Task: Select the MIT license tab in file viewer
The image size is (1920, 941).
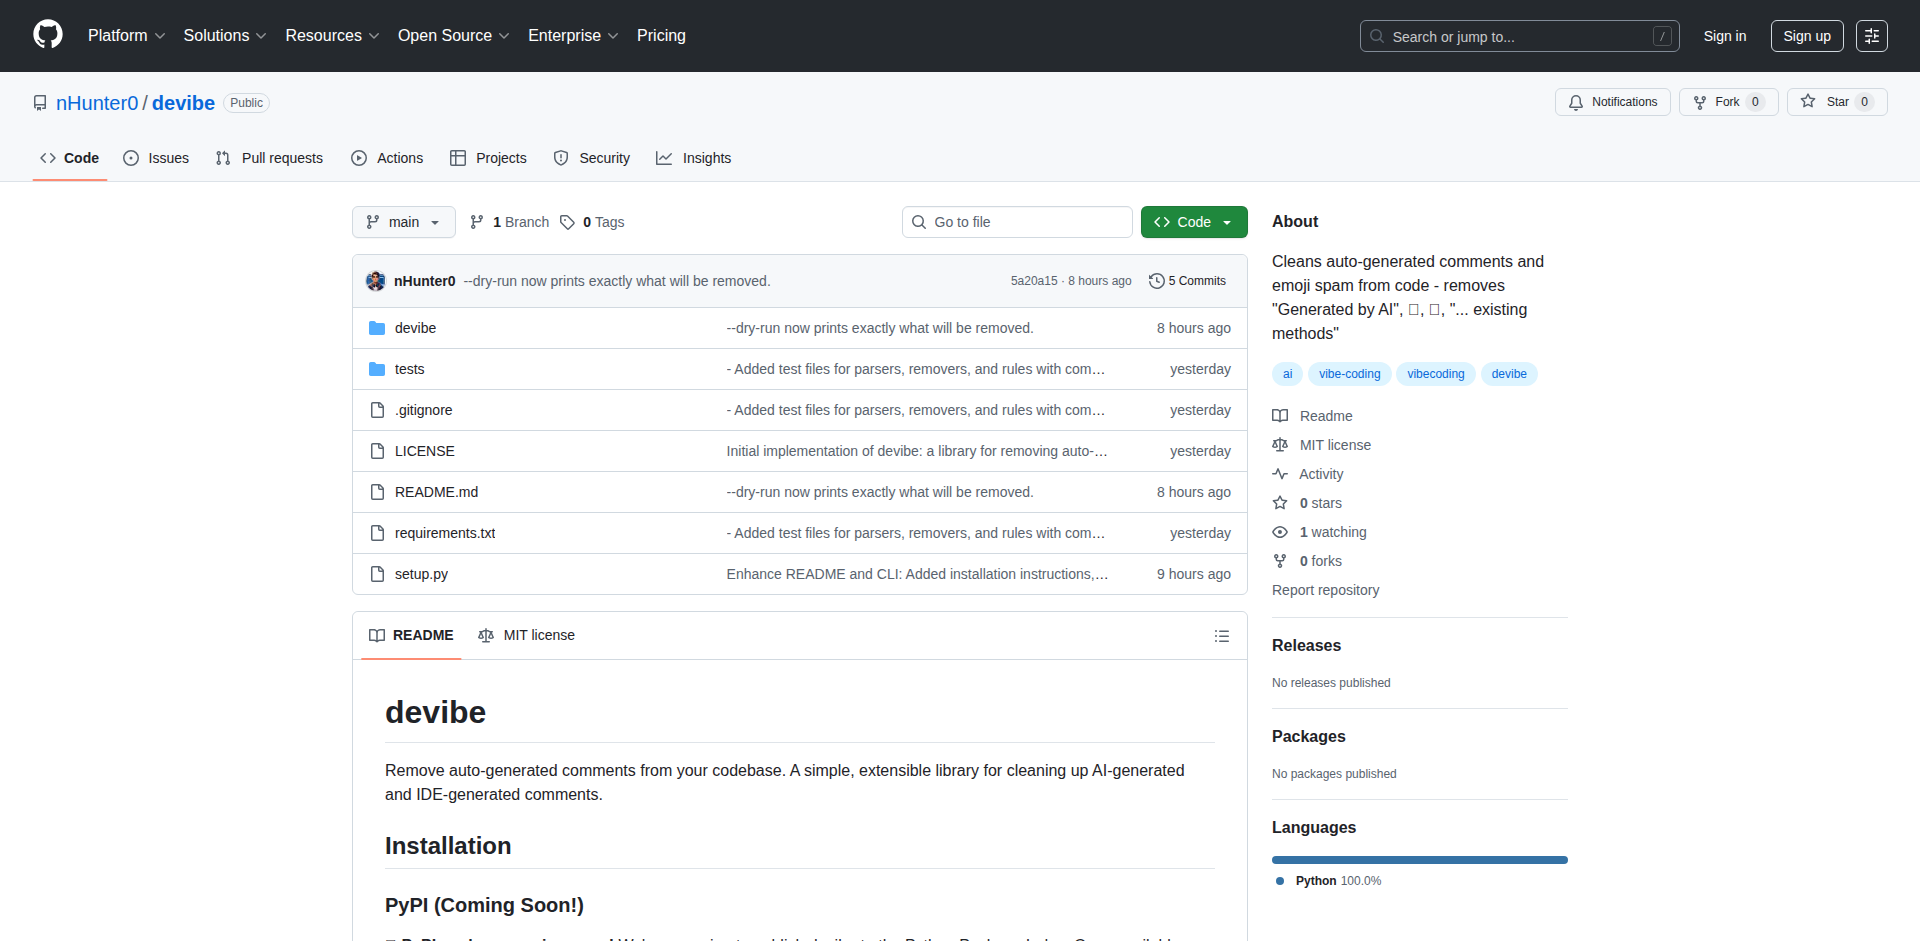Action: 527,636
